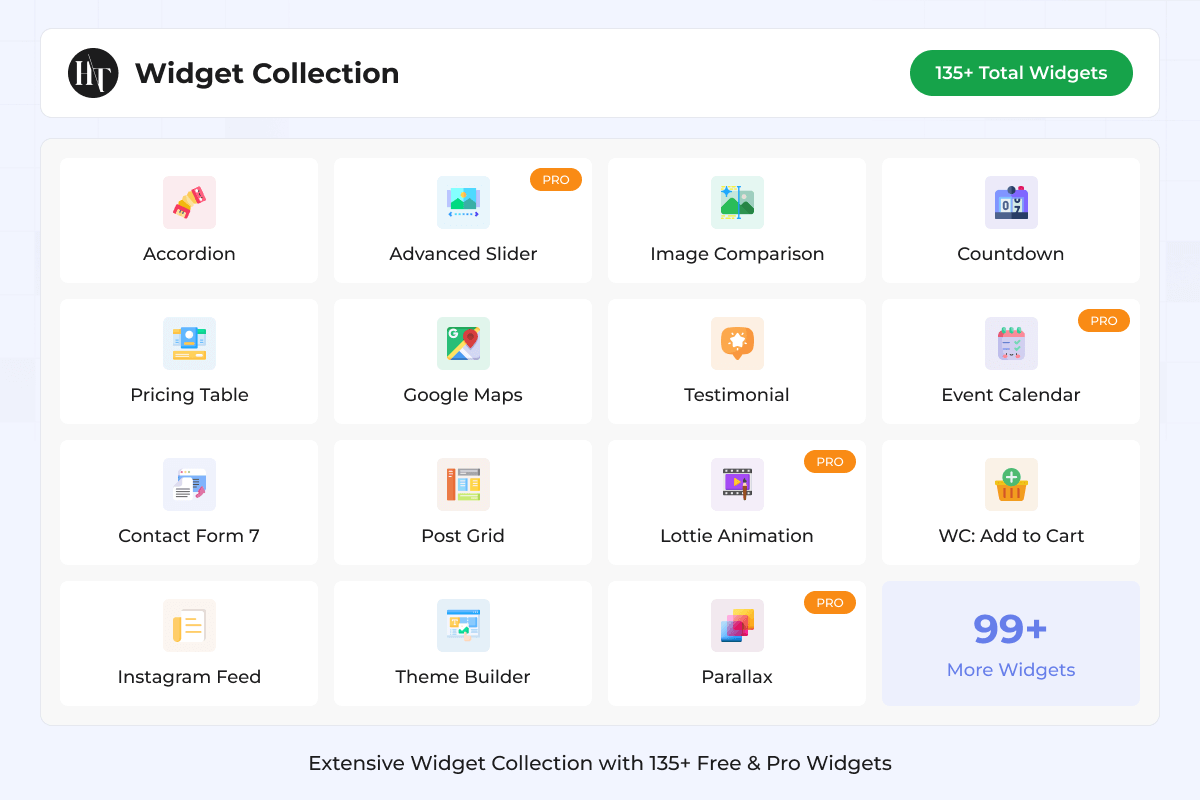Click the Event Calendar label

tap(1011, 395)
